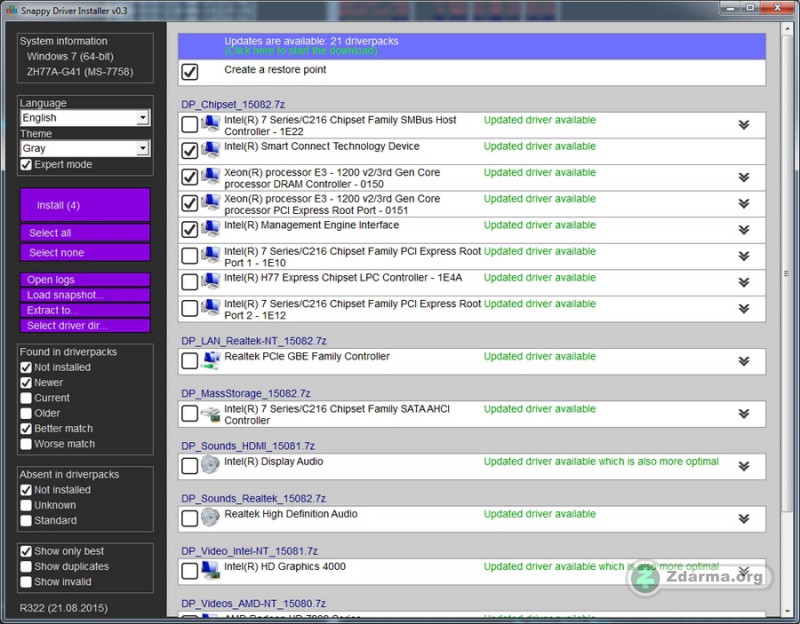Viewport: 800px width, 624px height.
Task: Click the updates available download banner
Action: (472, 46)
